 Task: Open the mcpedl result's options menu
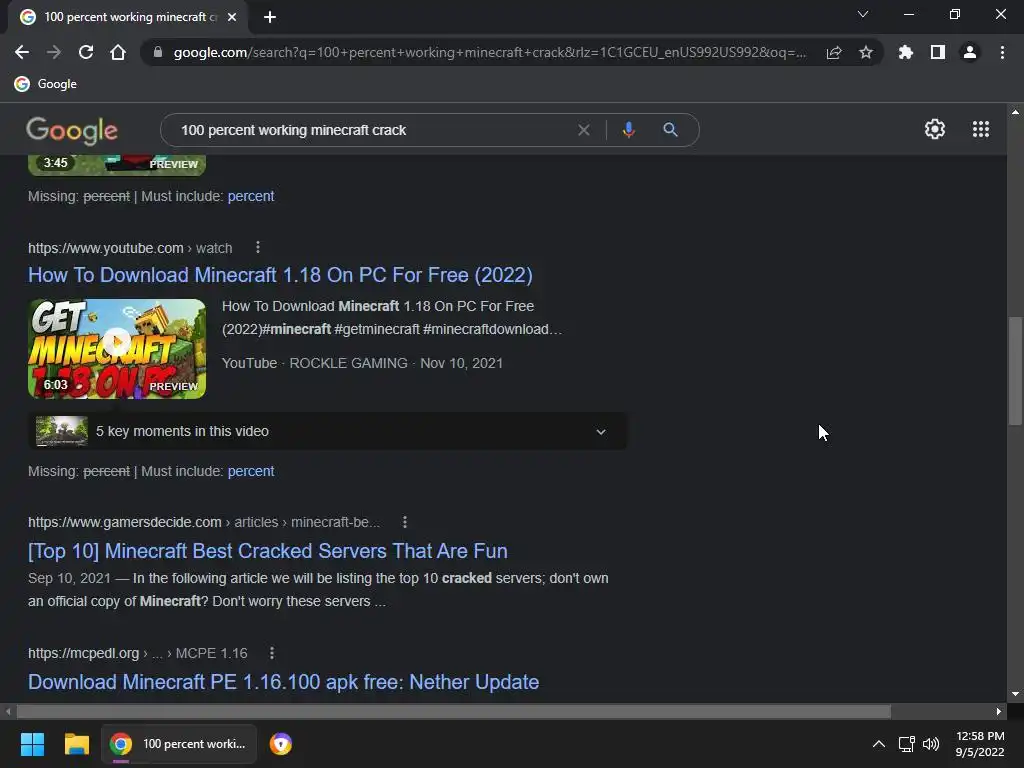(272, 653)
